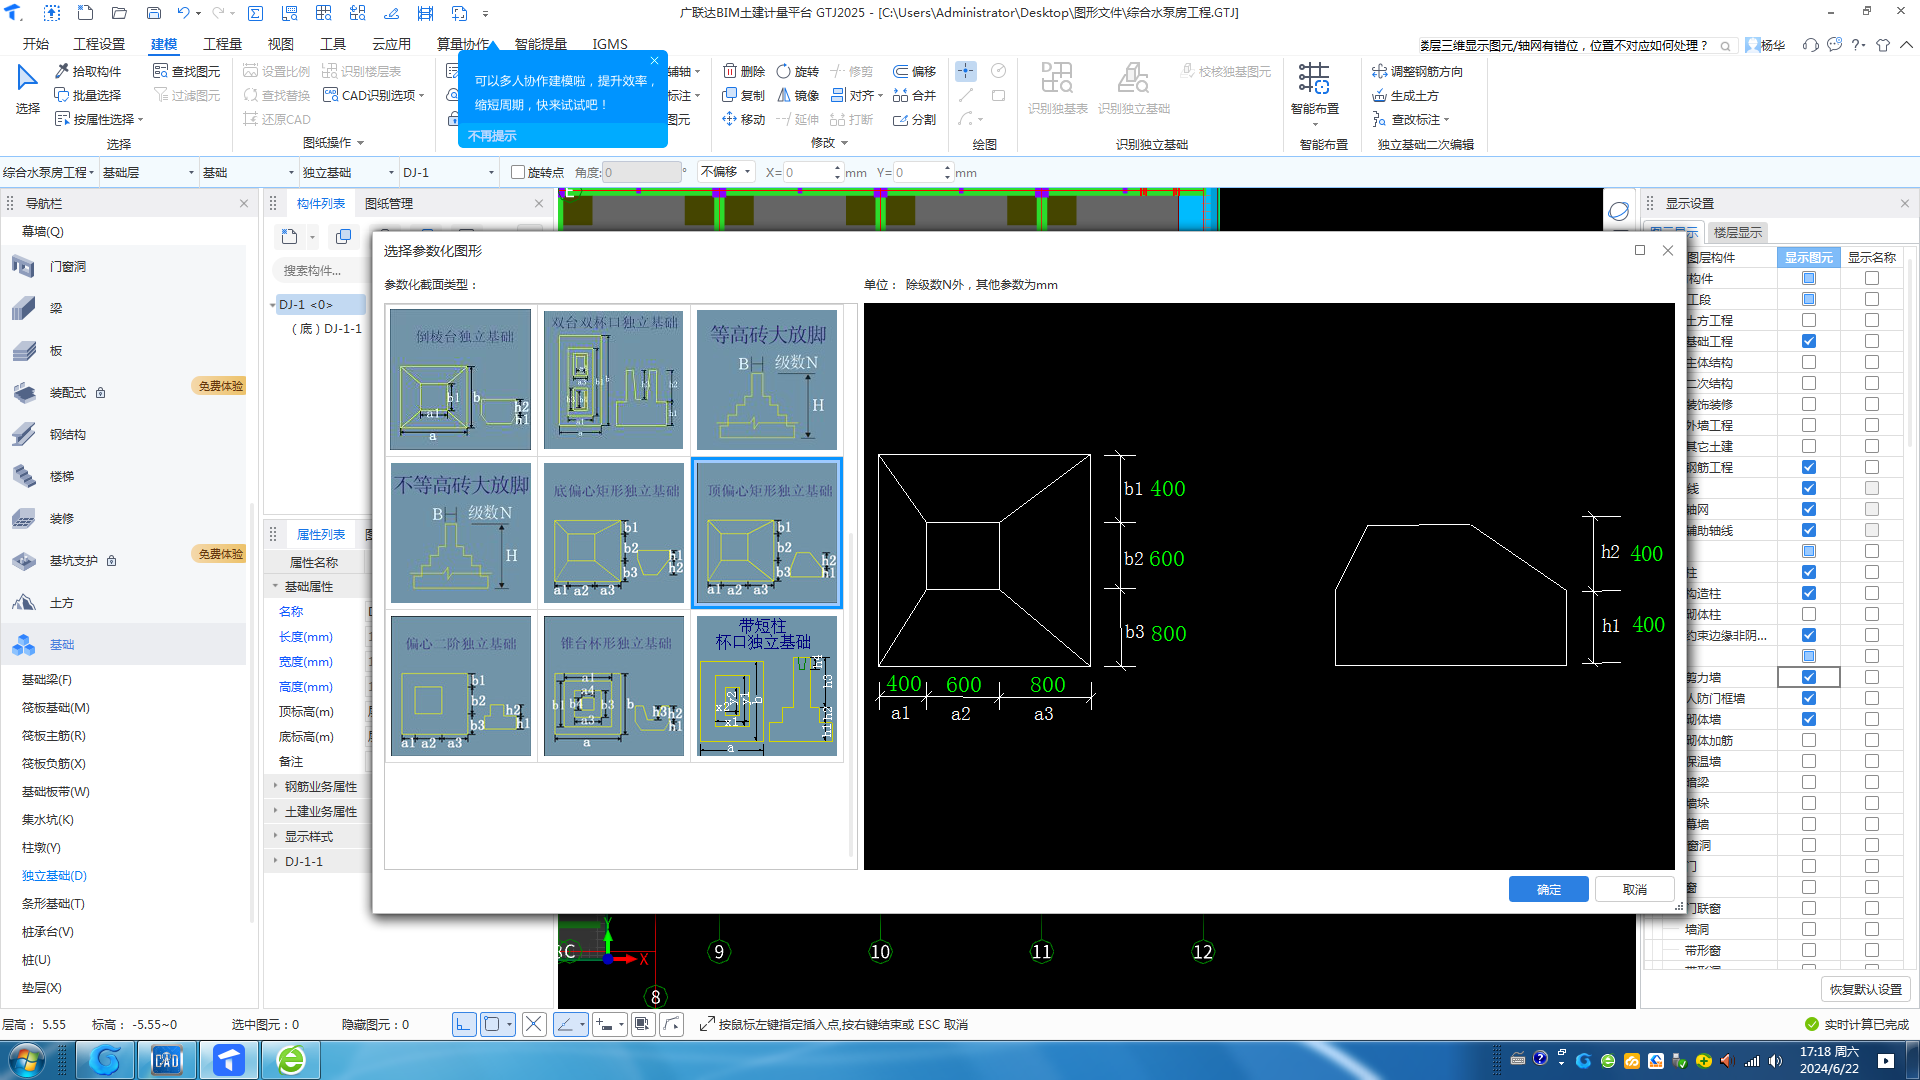Toggle 显示图元 checkbox for 剪力墙
Viewport: 1920px width, 1080px height.
[1809, 677]
